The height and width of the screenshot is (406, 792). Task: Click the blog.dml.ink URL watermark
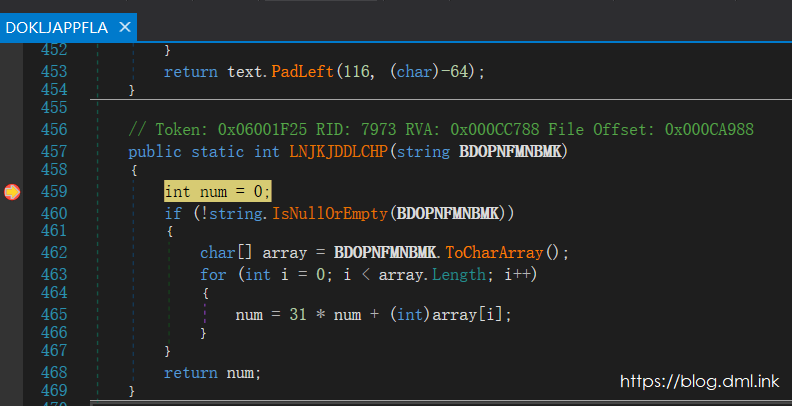(700, 381)
